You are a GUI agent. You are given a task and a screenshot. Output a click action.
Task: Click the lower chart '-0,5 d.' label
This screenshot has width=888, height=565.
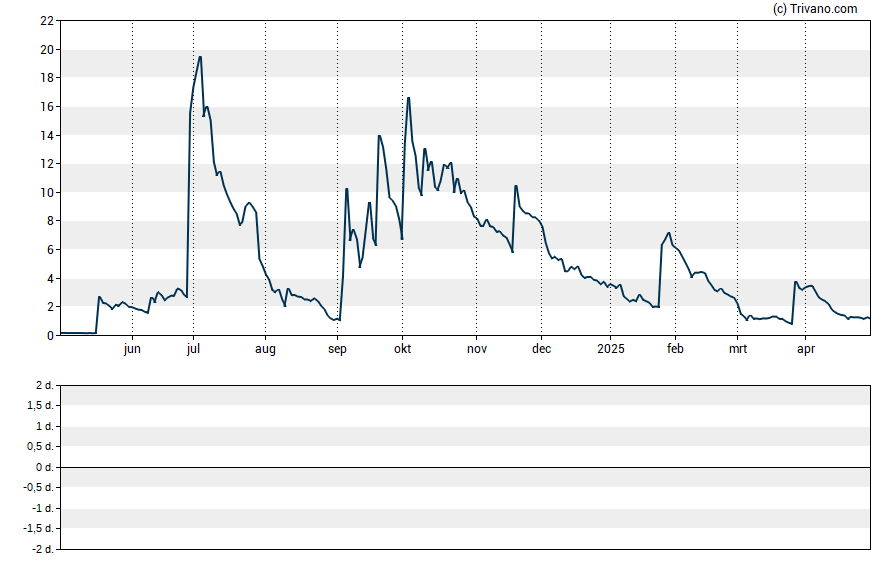click(x=38, y=487)
